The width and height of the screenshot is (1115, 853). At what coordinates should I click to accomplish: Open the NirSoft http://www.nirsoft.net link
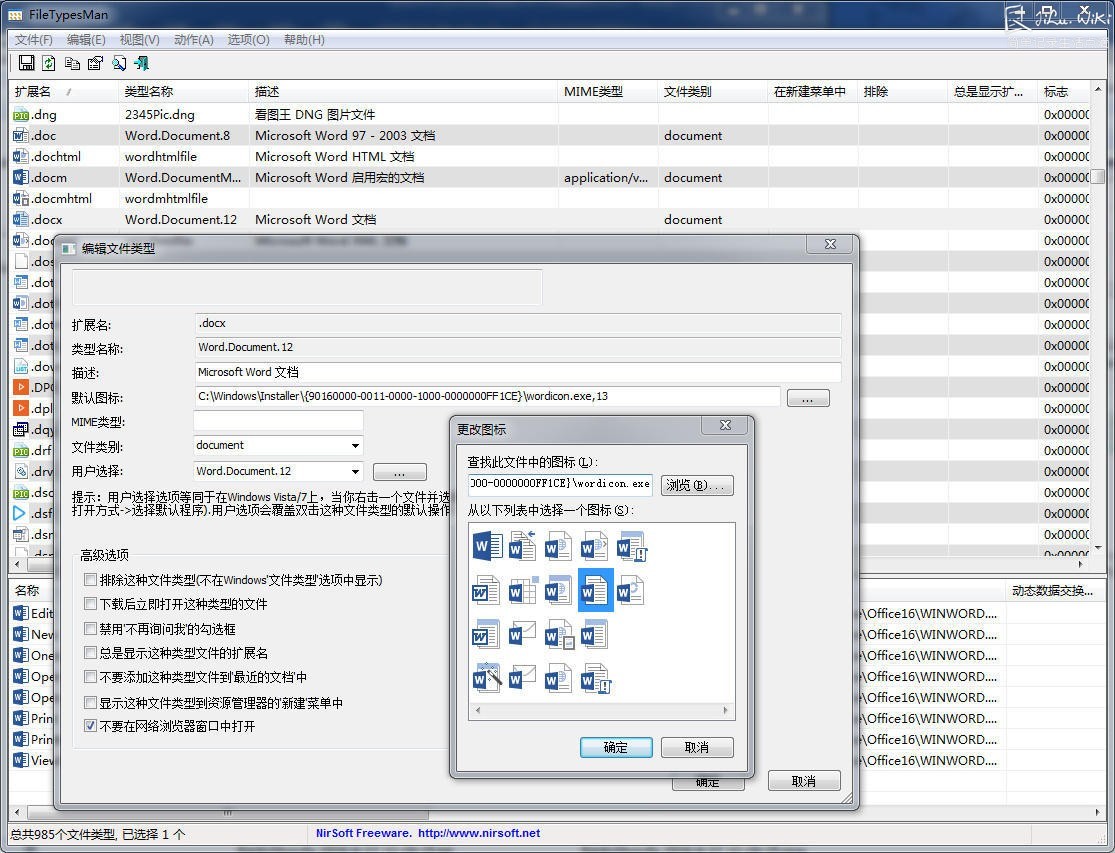coord(479,833)
